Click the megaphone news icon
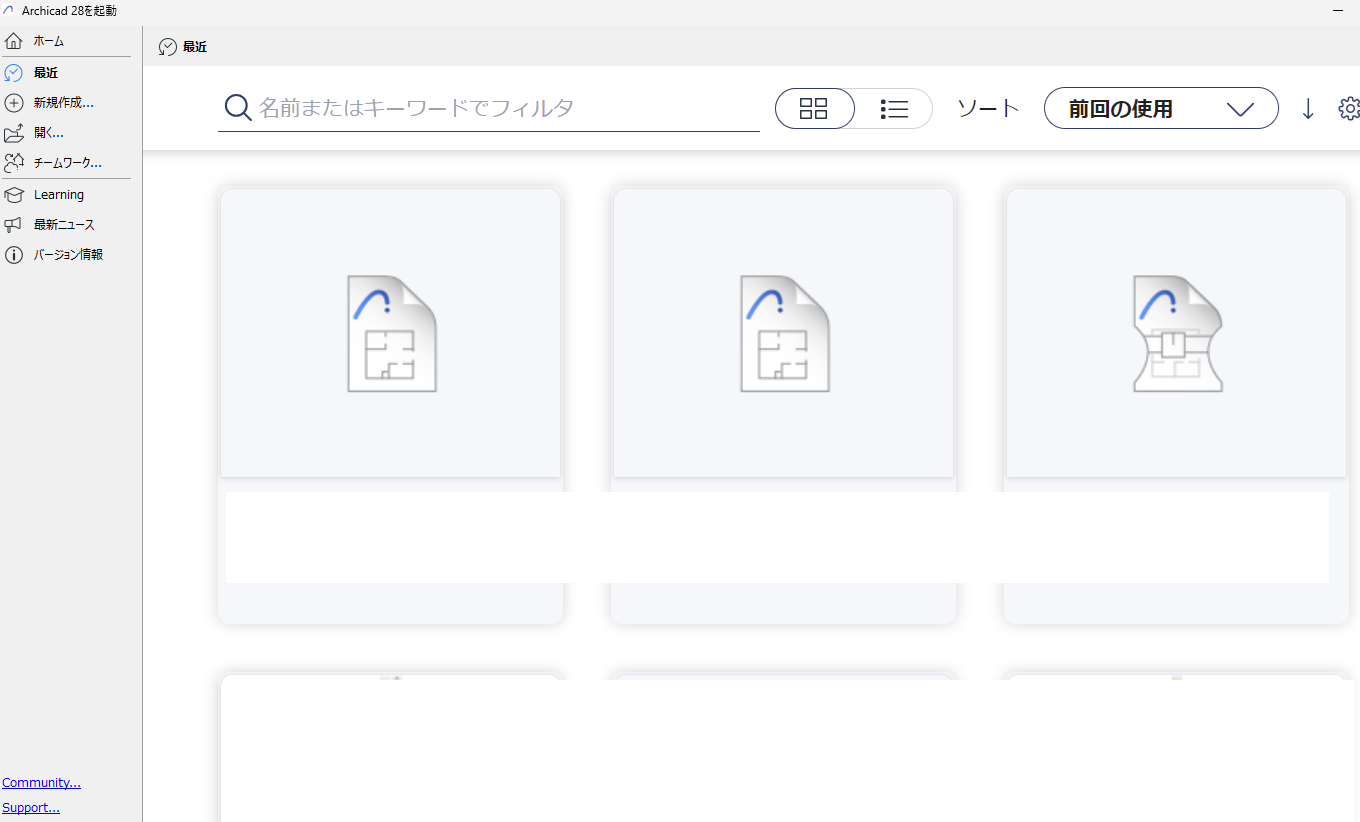The image size is (1360, 822). click(14, 225)
